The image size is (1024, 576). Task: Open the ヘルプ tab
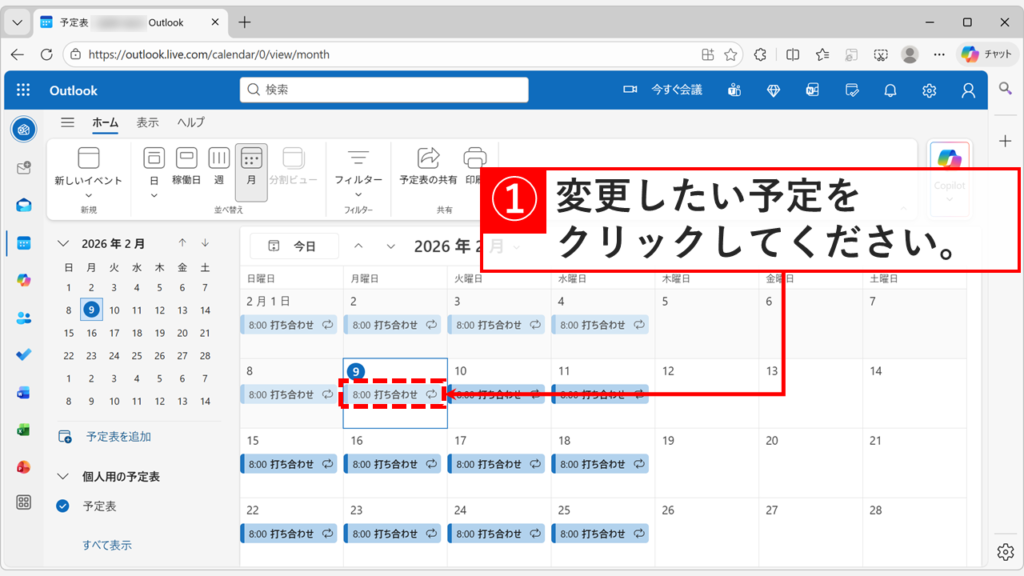pos(191,122)
